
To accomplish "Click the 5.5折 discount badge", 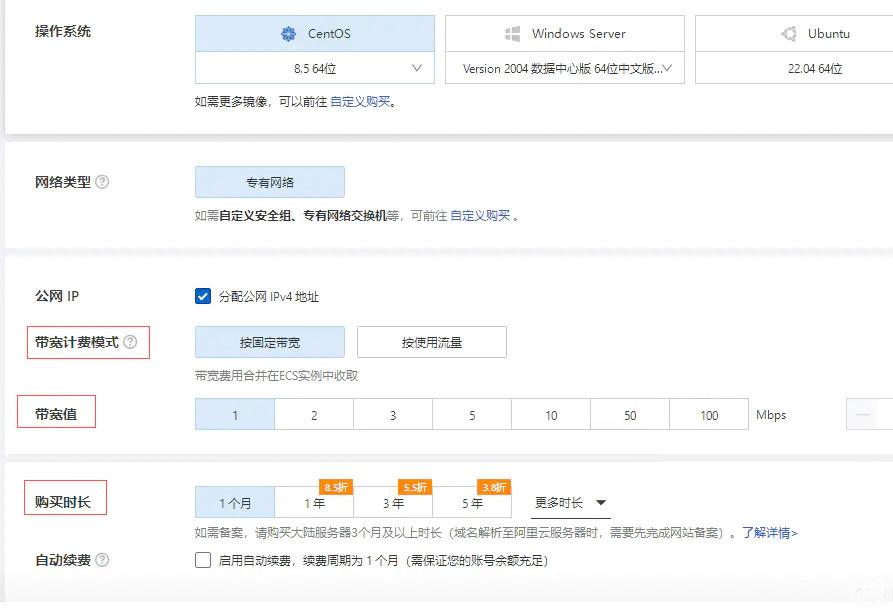I will click(415, 488).
